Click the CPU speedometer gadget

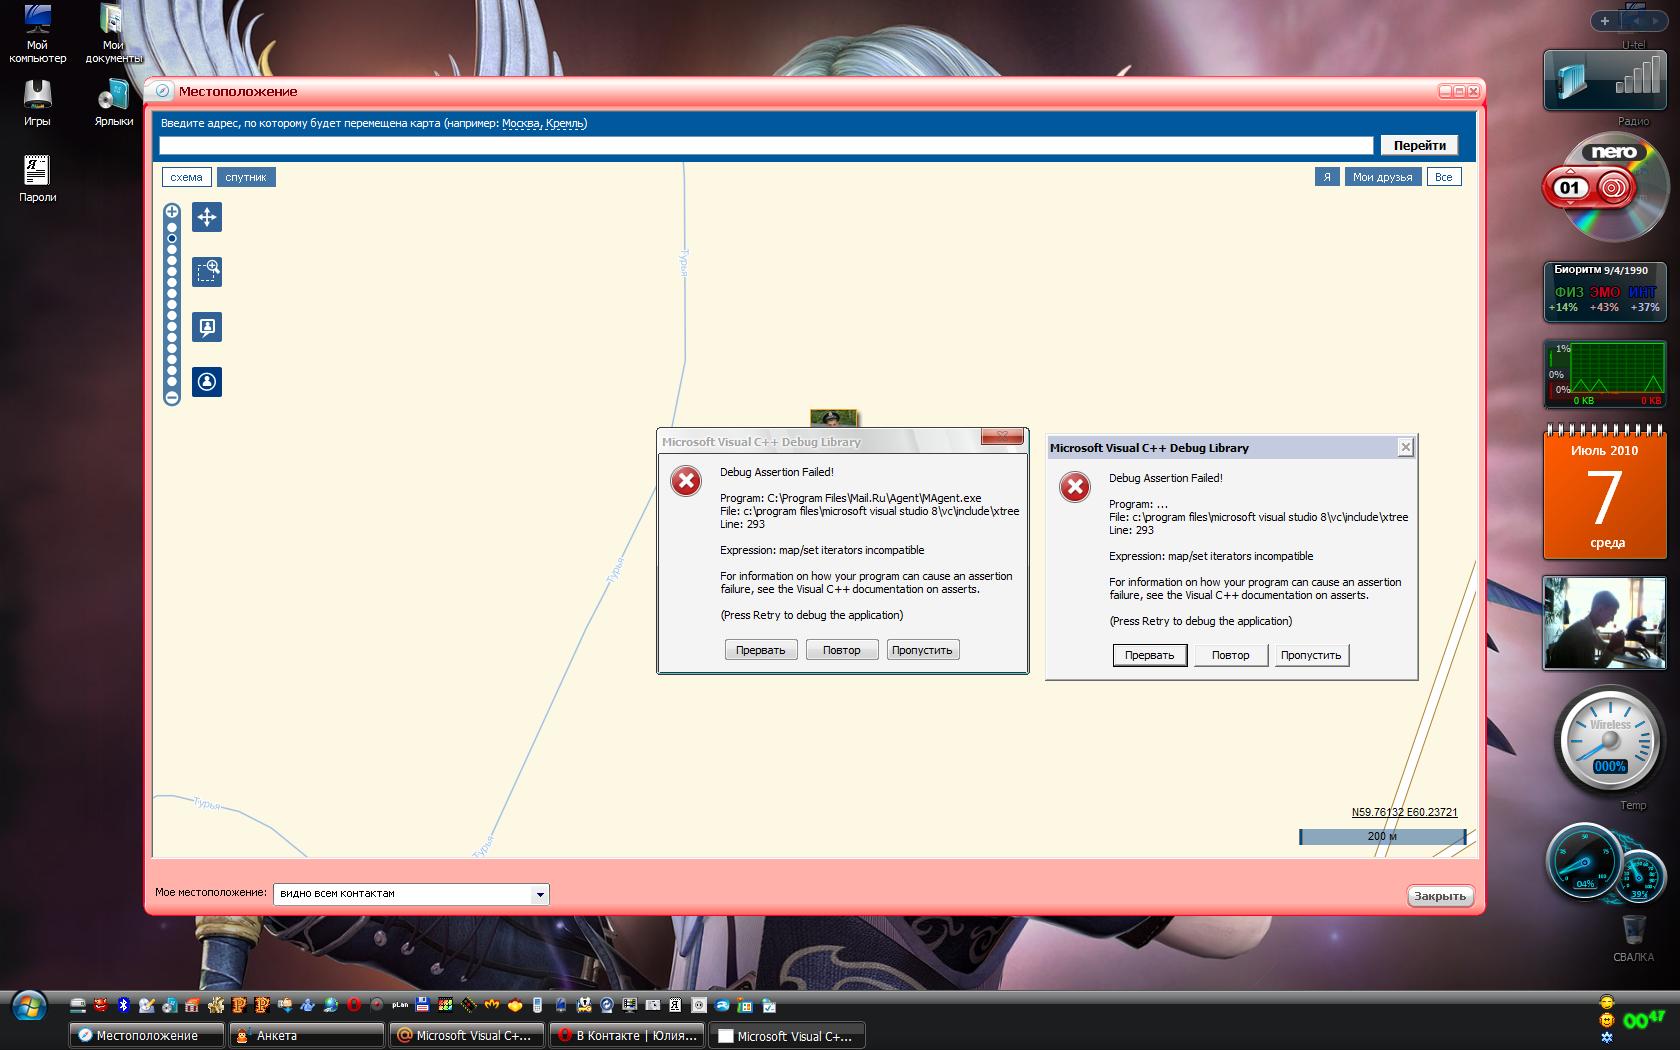pyautogui.click(x=1604, y=862)
